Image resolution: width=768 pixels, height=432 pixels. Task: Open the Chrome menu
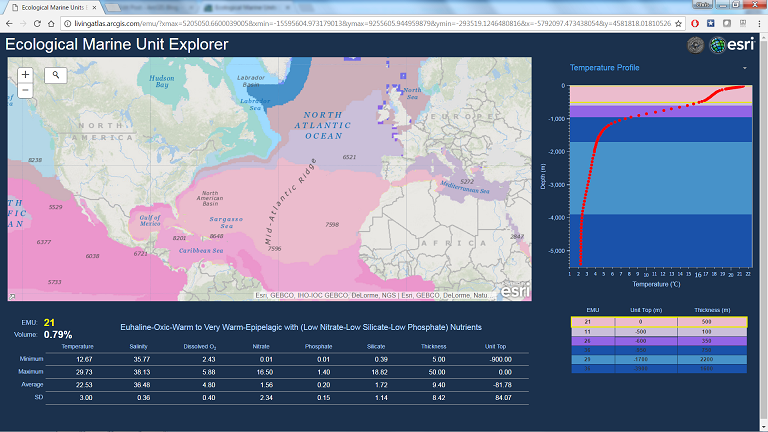click(758, 22)
